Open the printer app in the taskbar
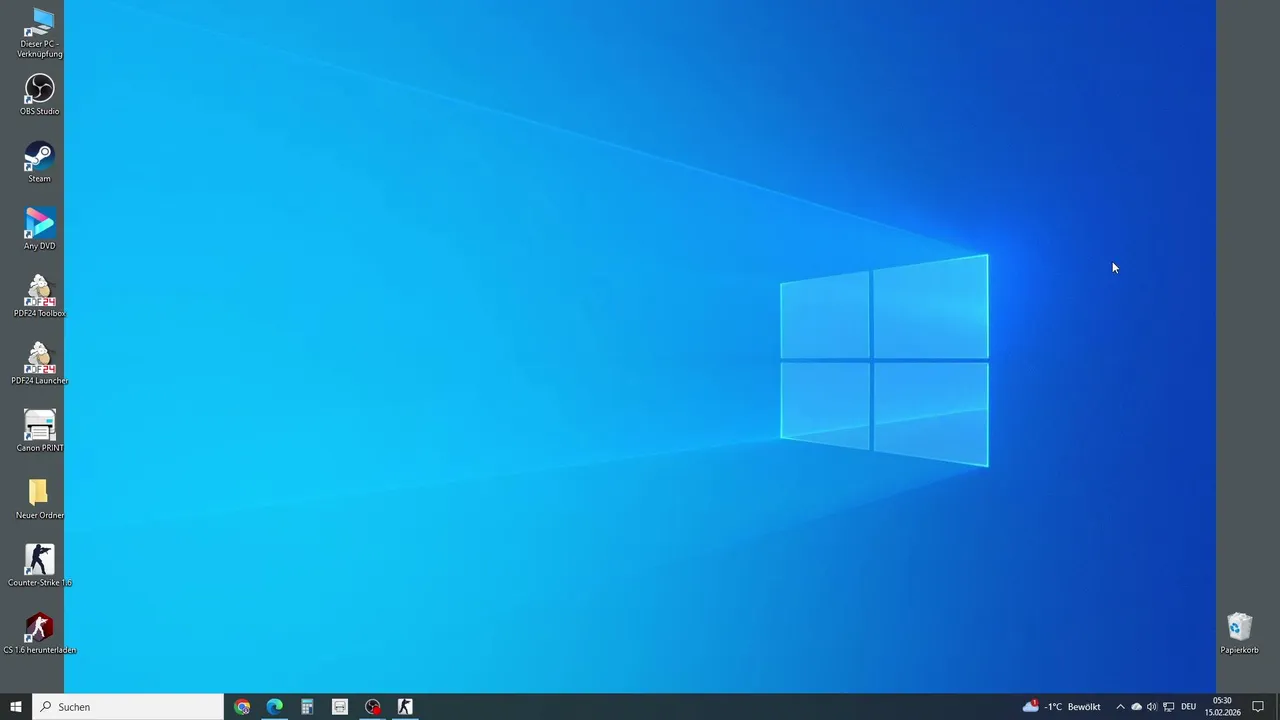Image resolution: width=1280 pixels, height=720 pixels. coord(340,707)
